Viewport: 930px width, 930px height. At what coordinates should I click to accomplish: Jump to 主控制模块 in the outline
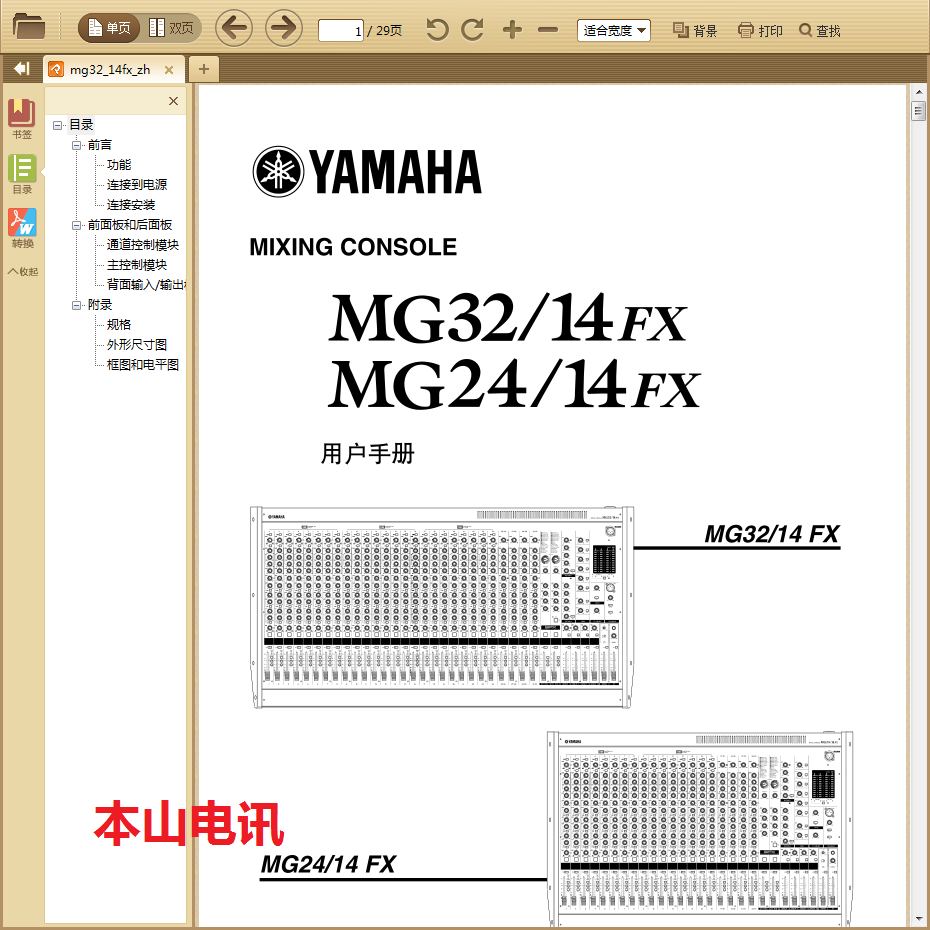[137, 265]
